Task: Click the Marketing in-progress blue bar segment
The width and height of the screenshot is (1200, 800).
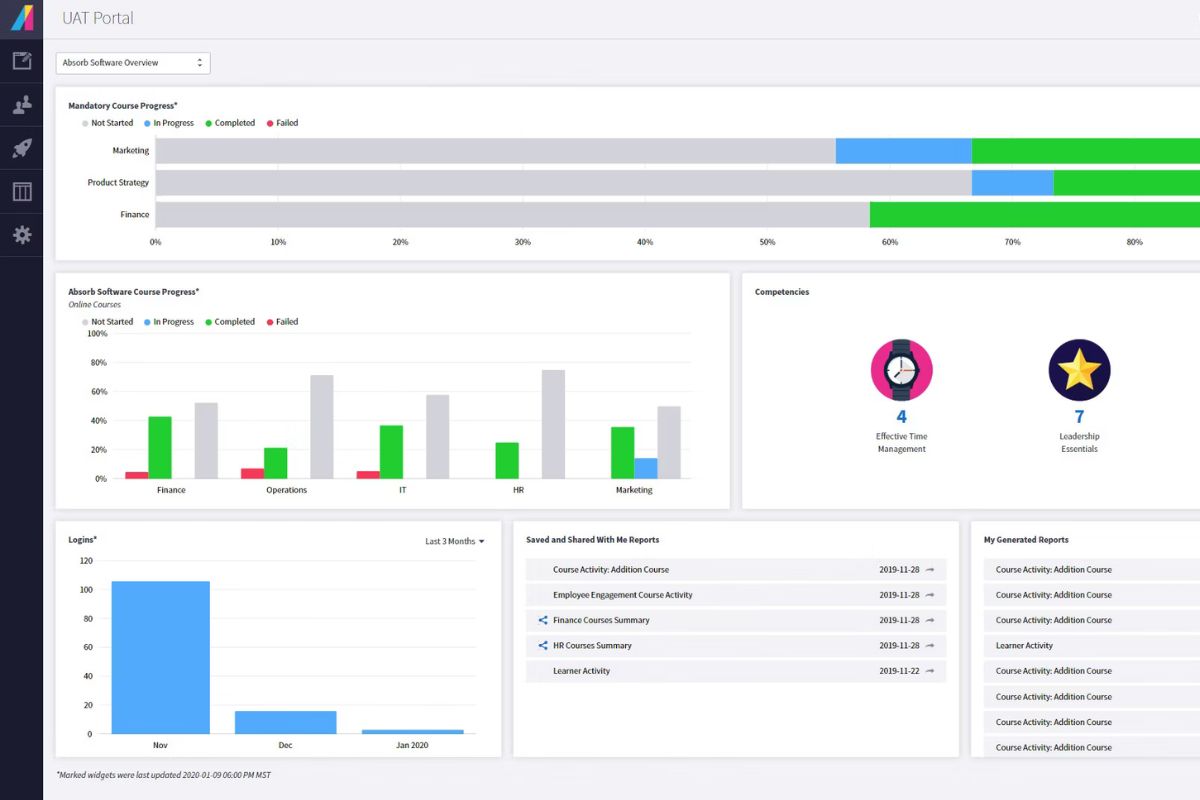Action: pyautogui.click(x=904, y=151)
